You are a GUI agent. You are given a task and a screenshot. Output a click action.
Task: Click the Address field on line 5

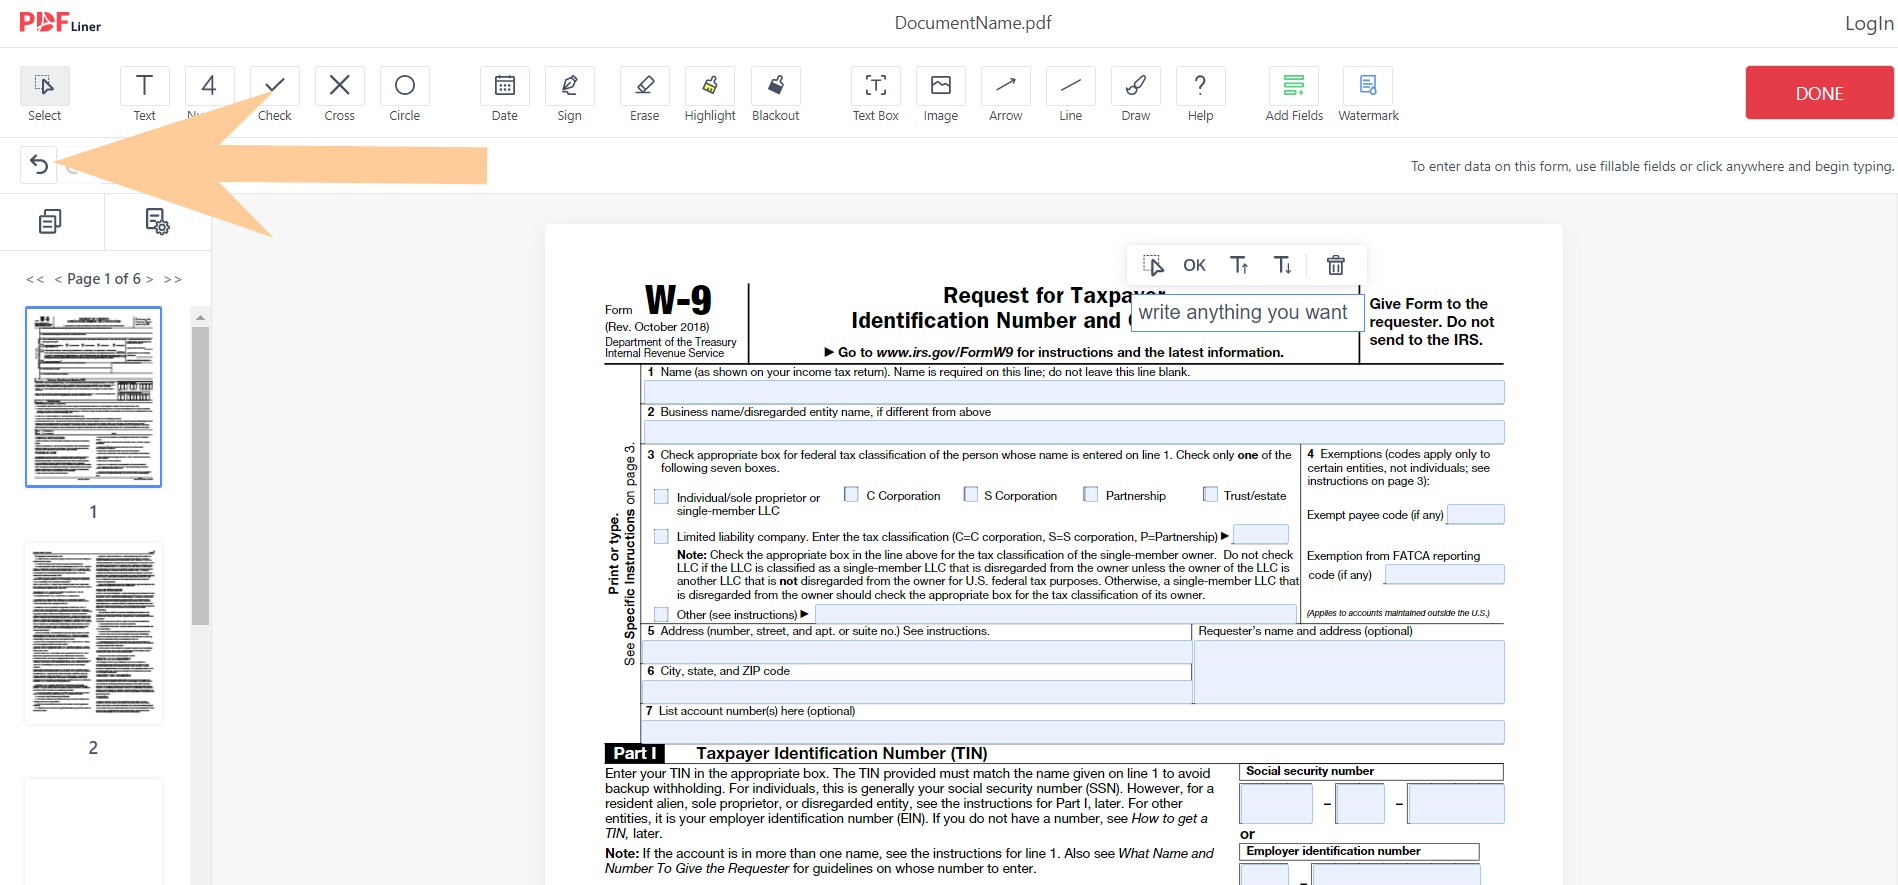[916, 652]
